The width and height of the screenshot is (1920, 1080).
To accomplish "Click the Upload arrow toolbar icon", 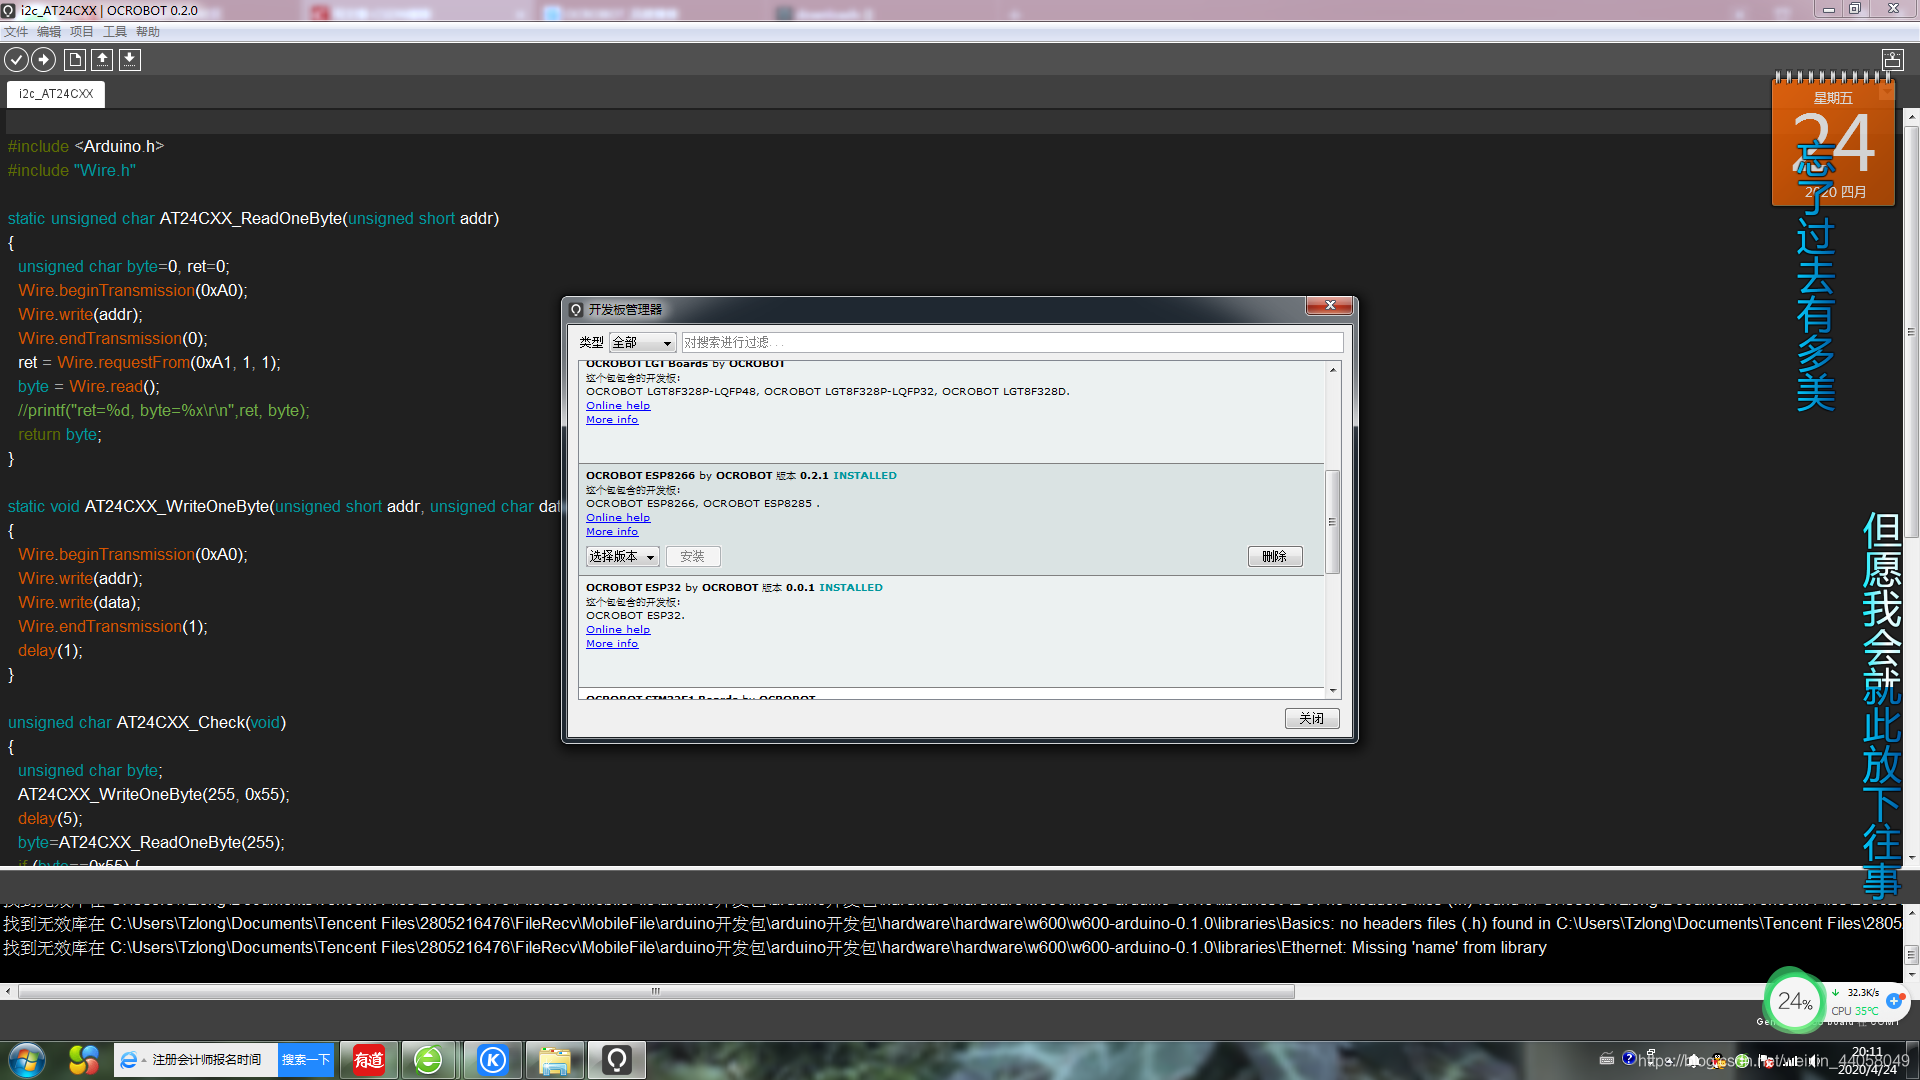I will 43,60.
